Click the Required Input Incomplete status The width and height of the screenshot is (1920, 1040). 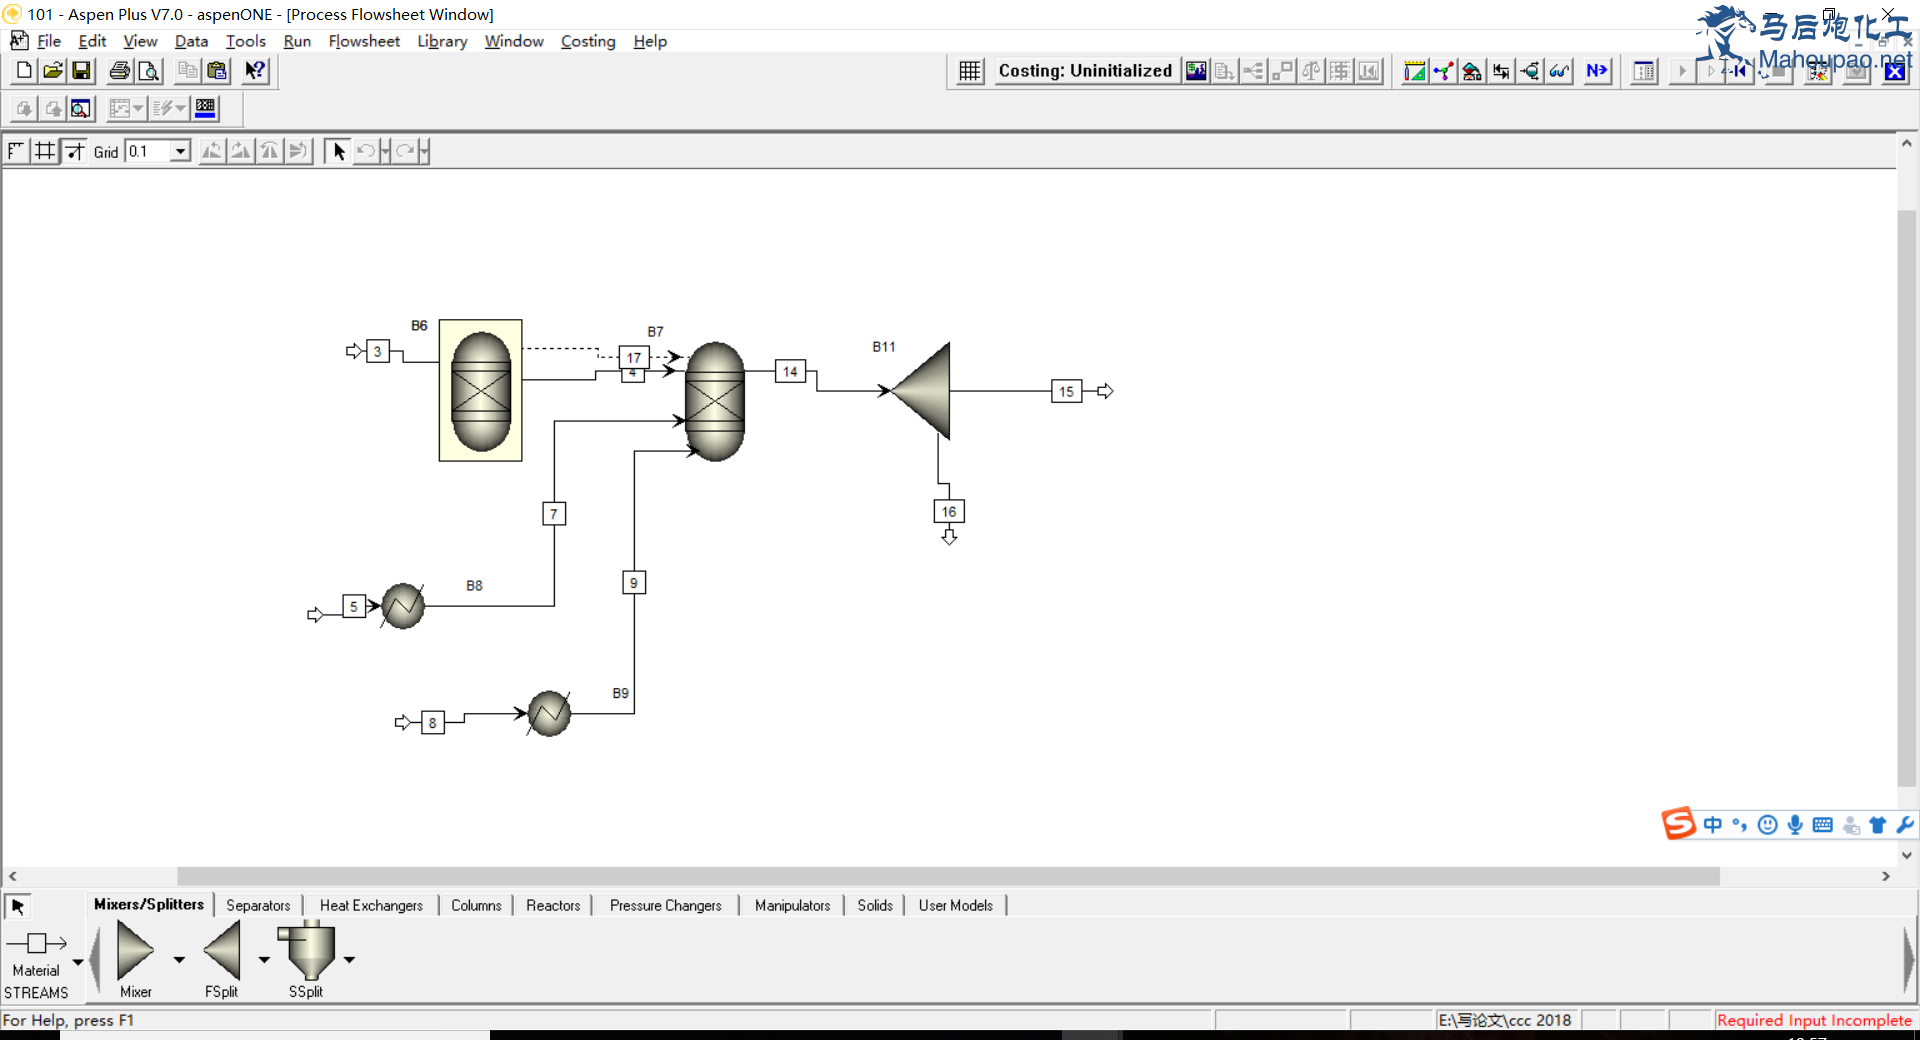tap(1814, 1020)
